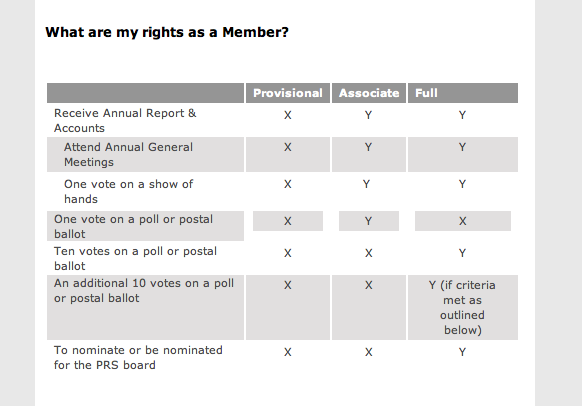
Task: Click 'One vote on a poll or postal ballot' label
Action: (133, 226)
